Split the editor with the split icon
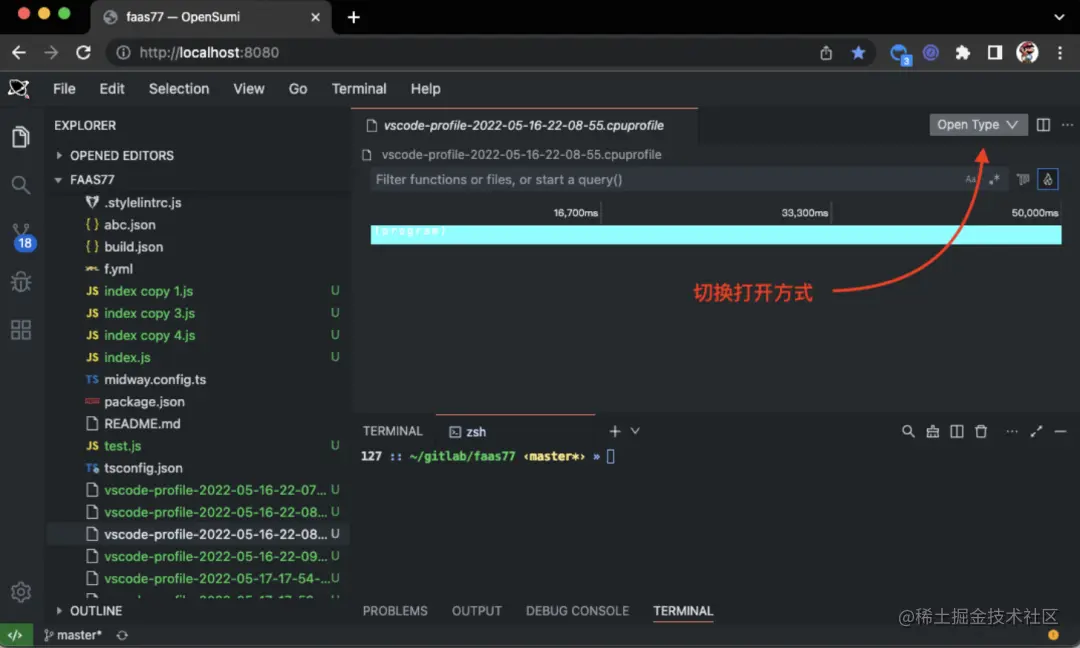Viewport: 1080px width, 648px height. pos(1043,125)
